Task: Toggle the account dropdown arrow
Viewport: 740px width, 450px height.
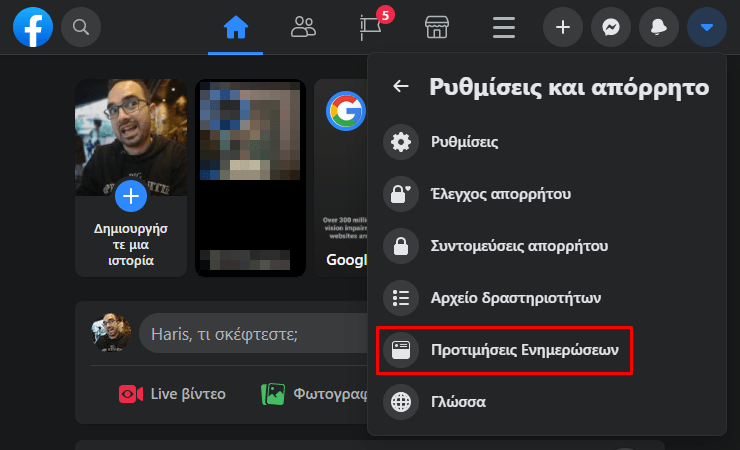Action: tap(706, 27)
